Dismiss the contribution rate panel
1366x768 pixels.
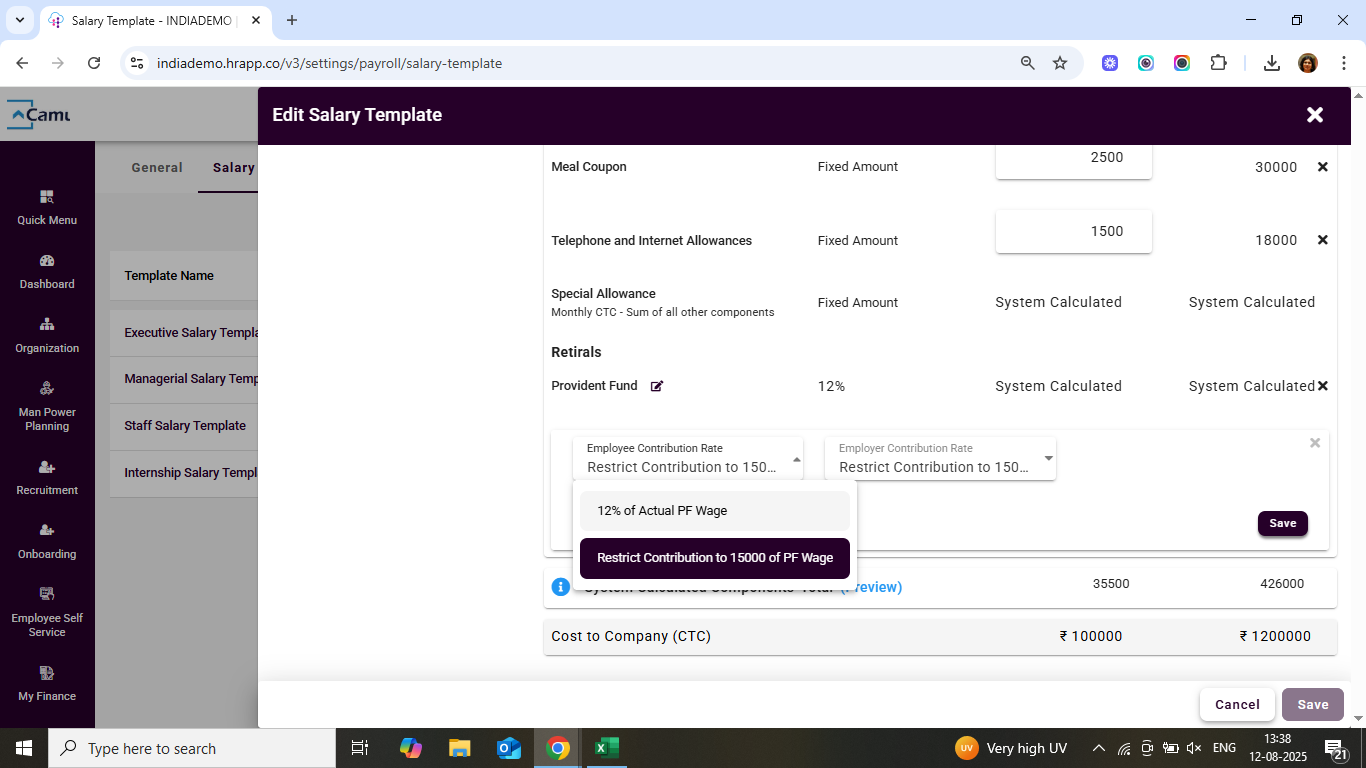pos(1315,443)
